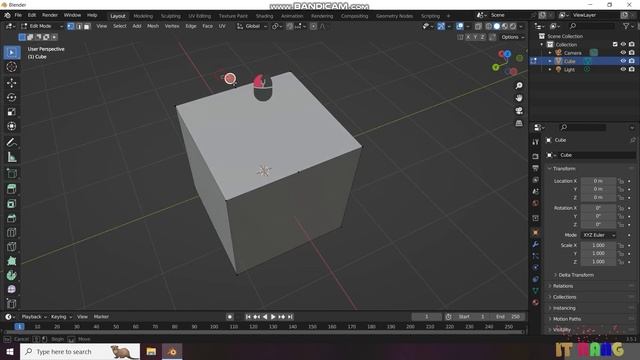Open Playback dropdown in timeline

(34, 317)
